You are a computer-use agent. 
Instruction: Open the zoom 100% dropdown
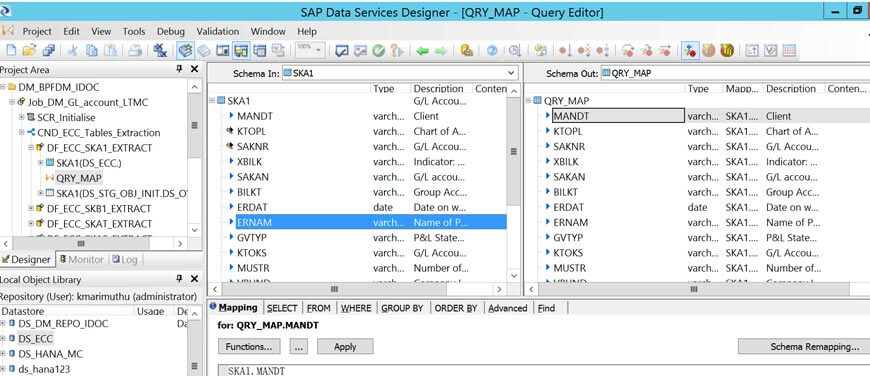(x=318, y=50)
